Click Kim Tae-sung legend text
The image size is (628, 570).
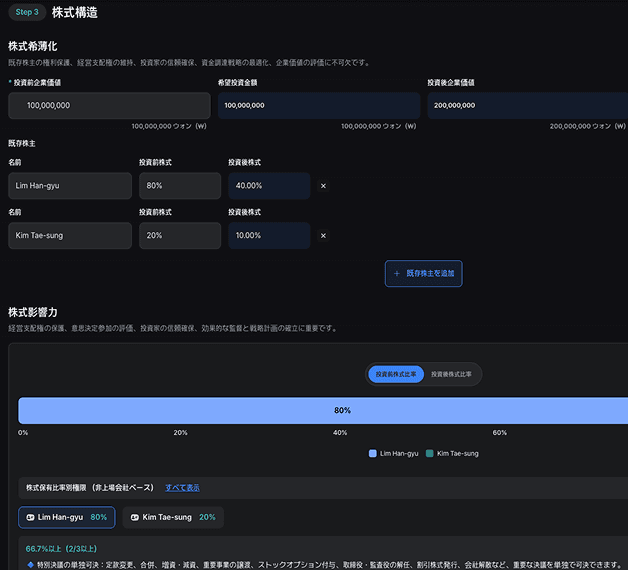click(458, 453)
